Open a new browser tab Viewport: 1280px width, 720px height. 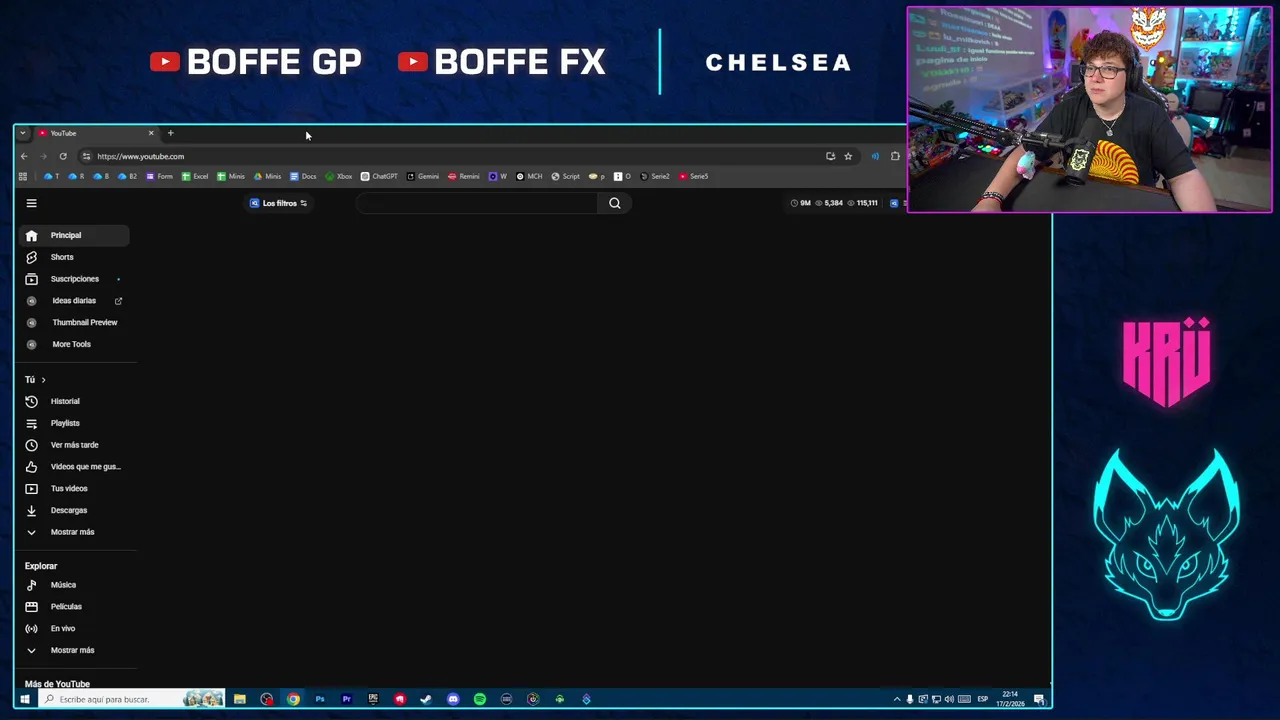(170, 133)
